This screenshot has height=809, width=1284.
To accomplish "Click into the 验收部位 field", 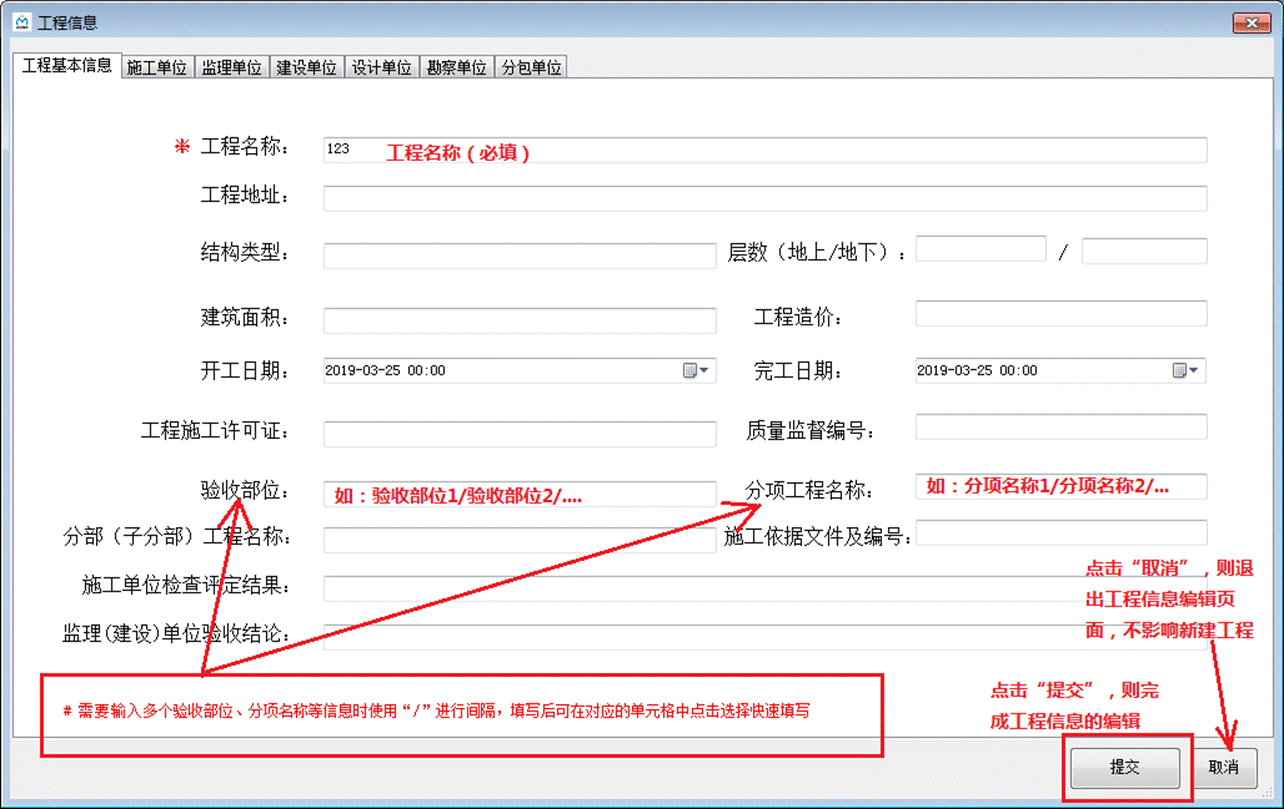I will click(x=520, y=493).
